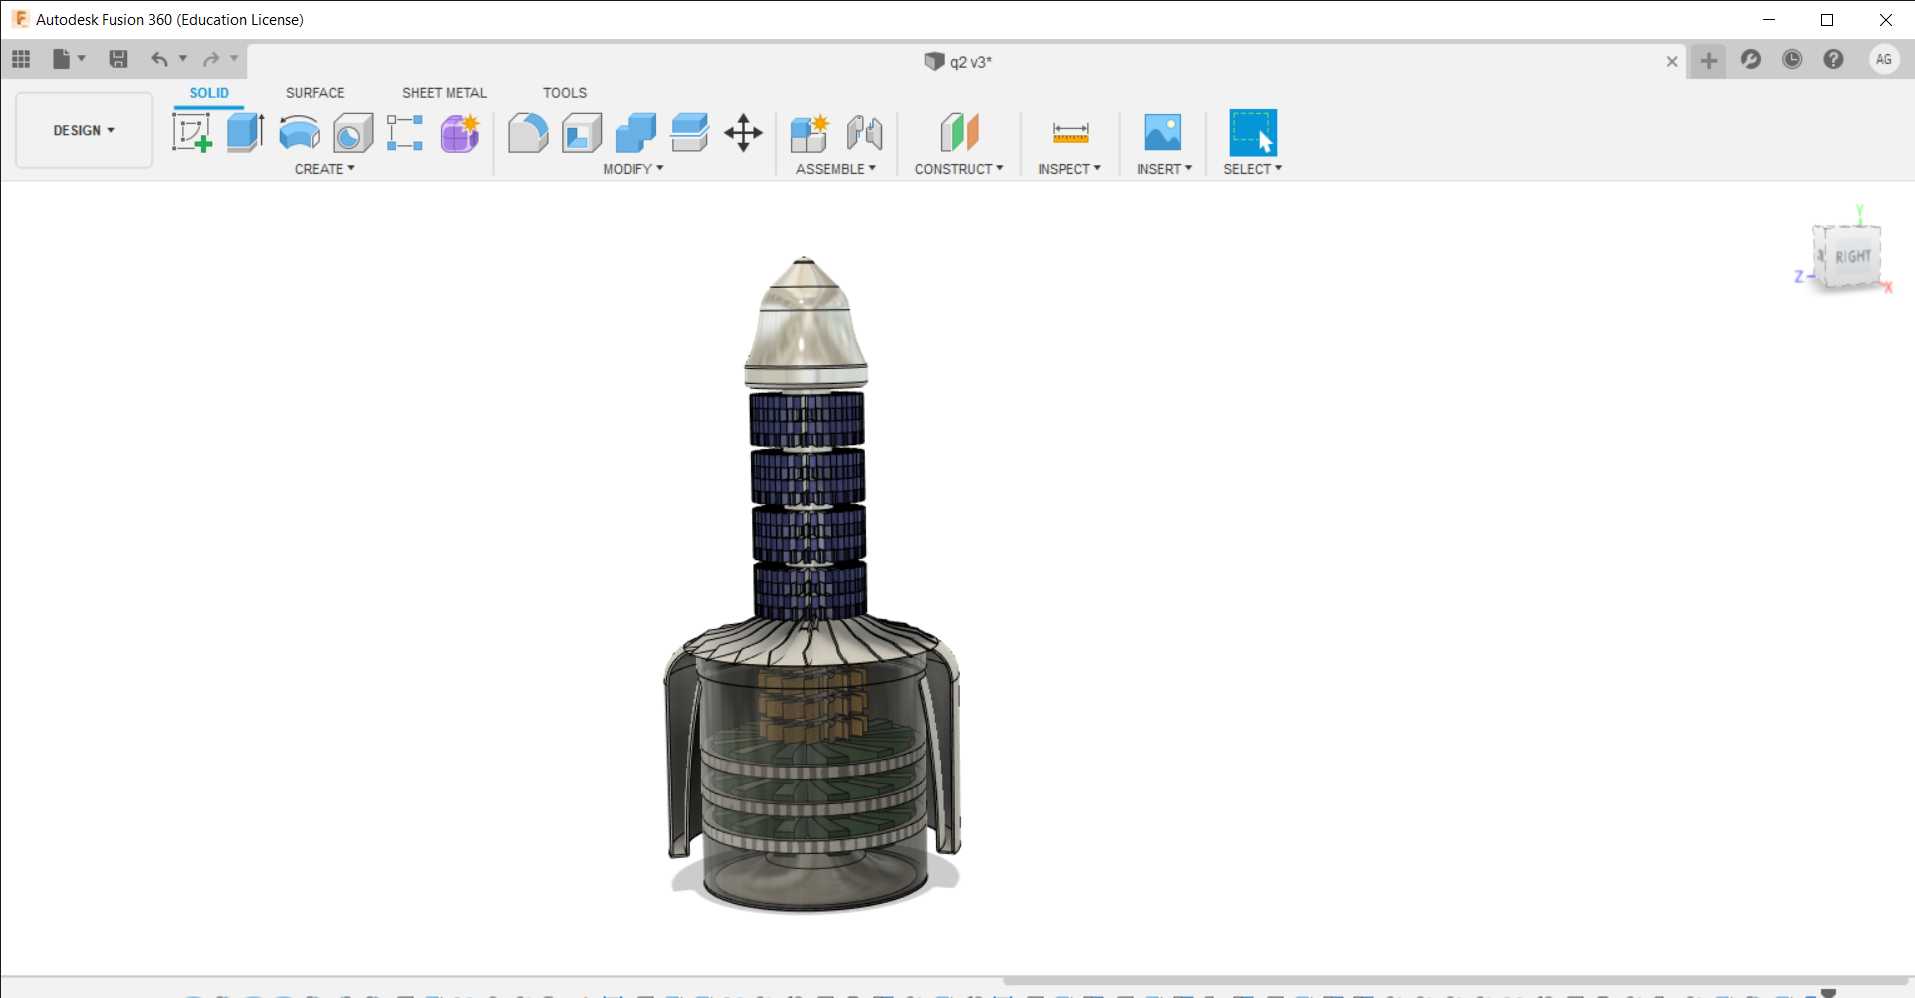Open the Extensions icon
This screenshot has height=998, width=1915.
pos(1751,59)
